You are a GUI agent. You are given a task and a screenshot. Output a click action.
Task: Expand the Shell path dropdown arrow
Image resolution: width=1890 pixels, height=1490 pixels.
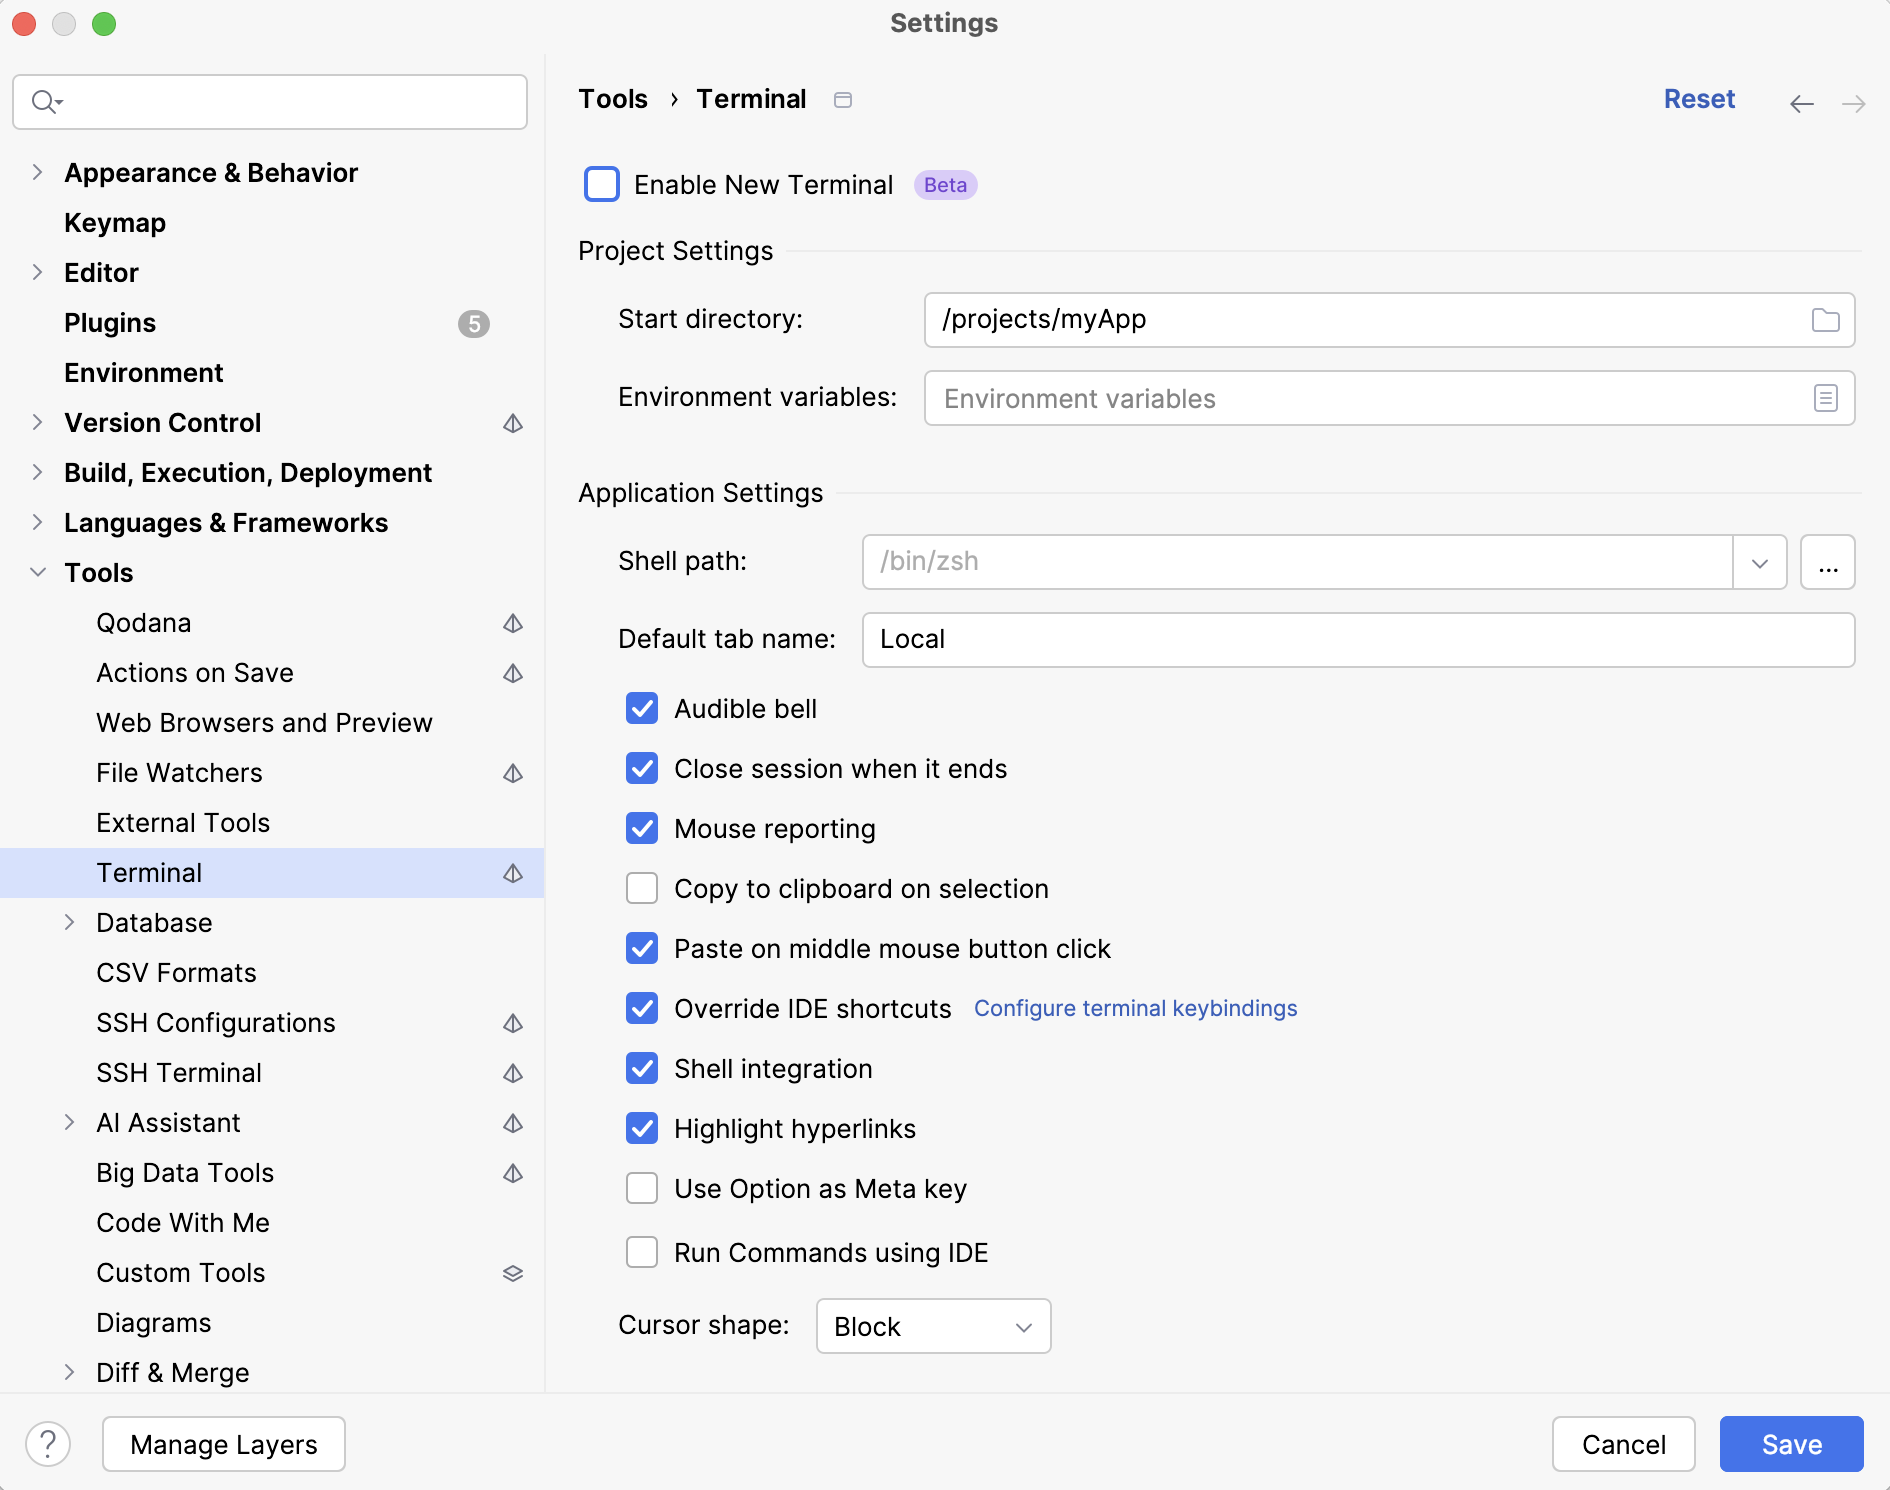1759,562
